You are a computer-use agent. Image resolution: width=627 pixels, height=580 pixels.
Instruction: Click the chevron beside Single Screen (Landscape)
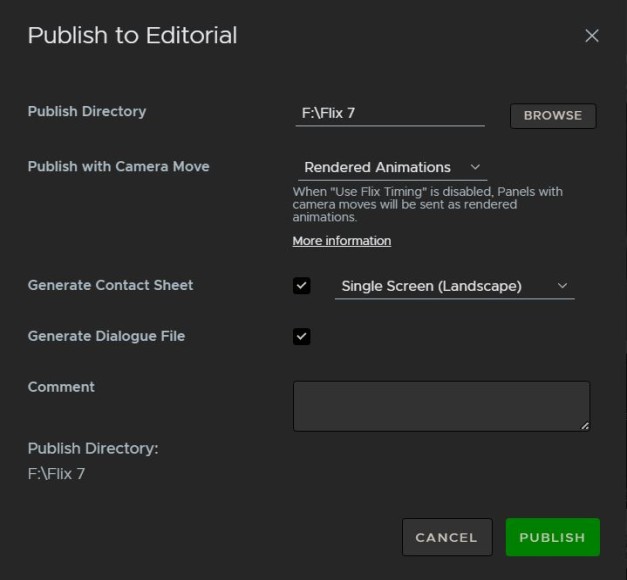(x=563, y=286)
